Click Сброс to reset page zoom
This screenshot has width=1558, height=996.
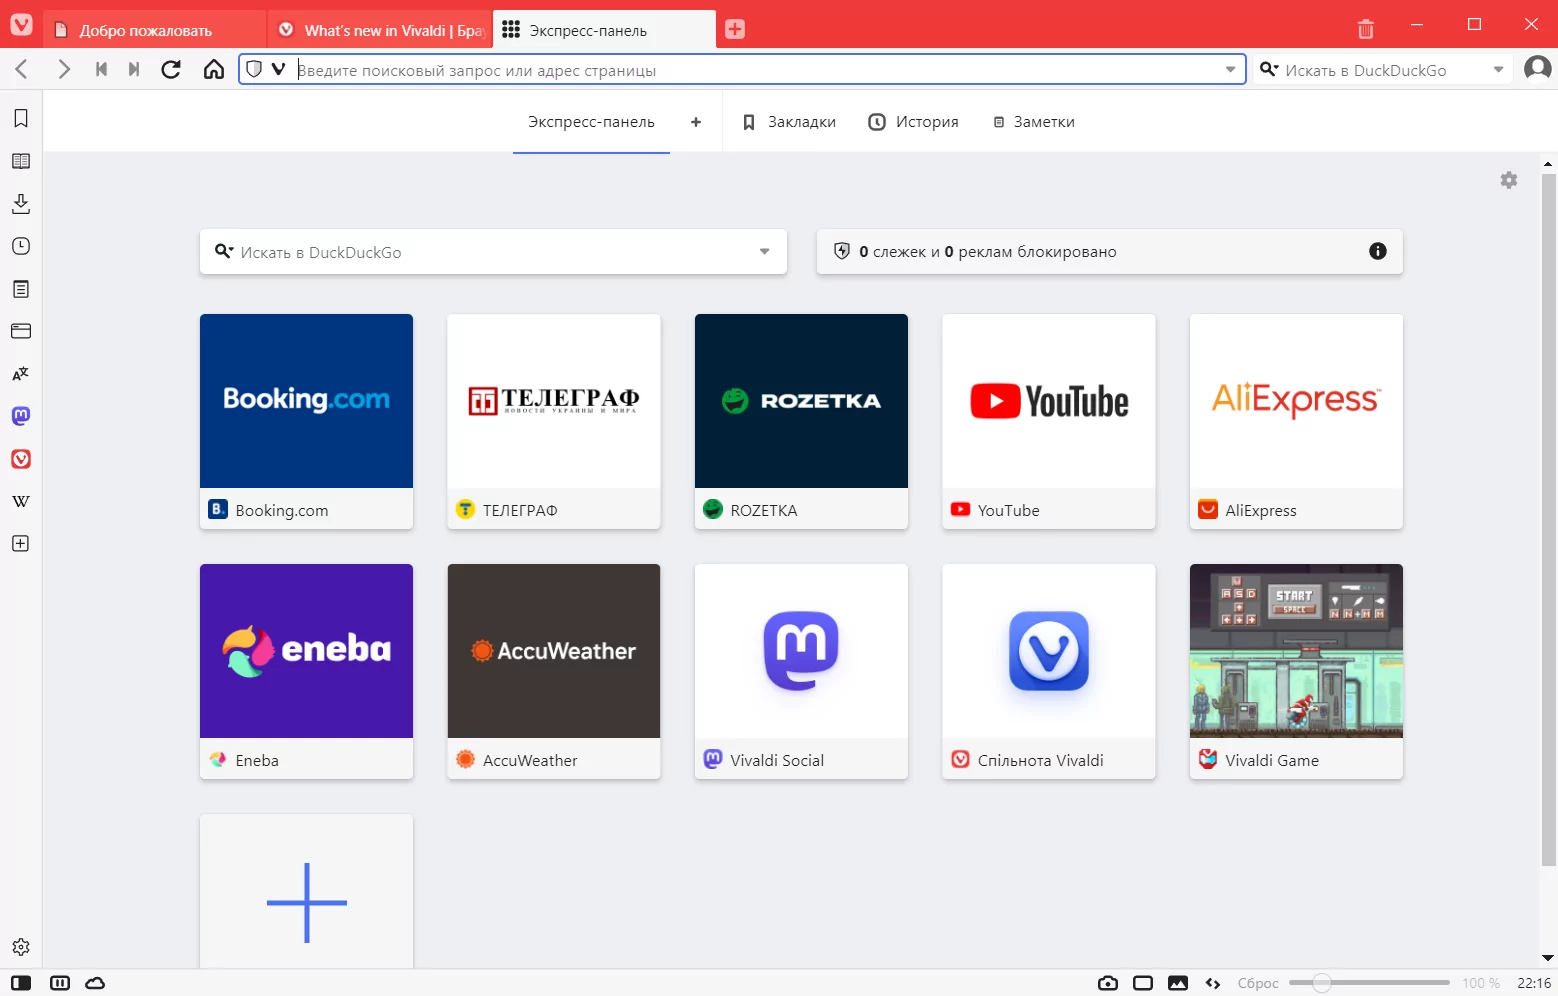1258,983
